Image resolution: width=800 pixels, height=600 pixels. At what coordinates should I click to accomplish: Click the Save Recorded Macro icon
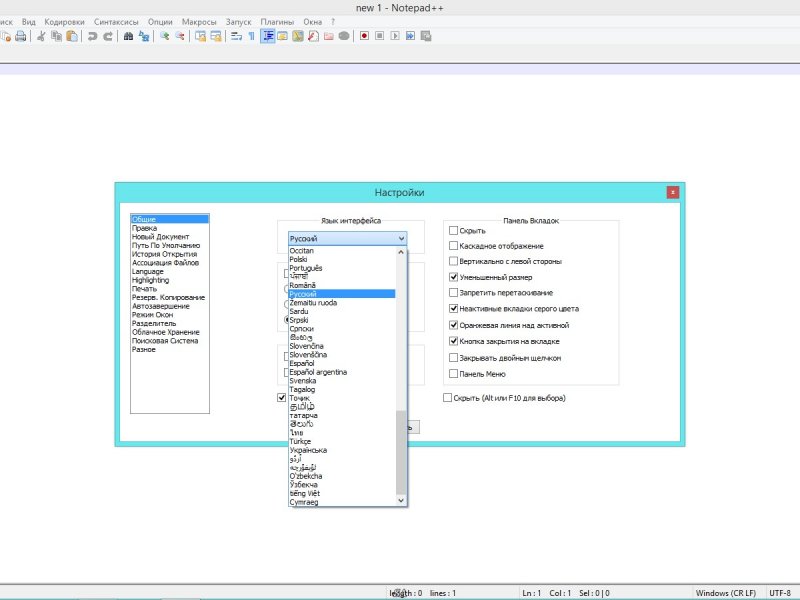tap(426, 36)
